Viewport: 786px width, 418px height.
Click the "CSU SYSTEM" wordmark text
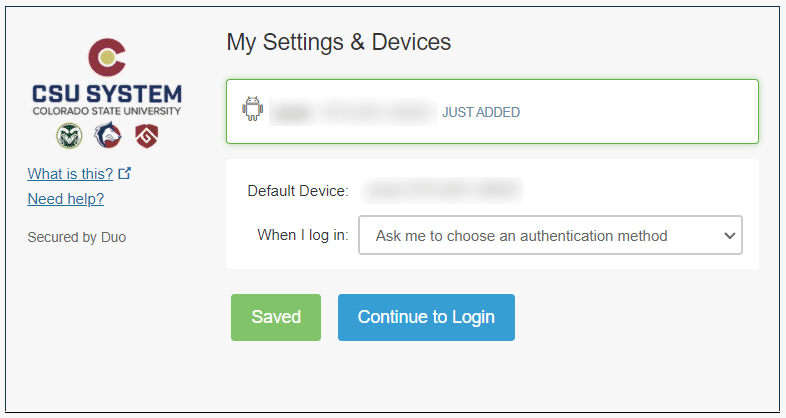point(107,95)
